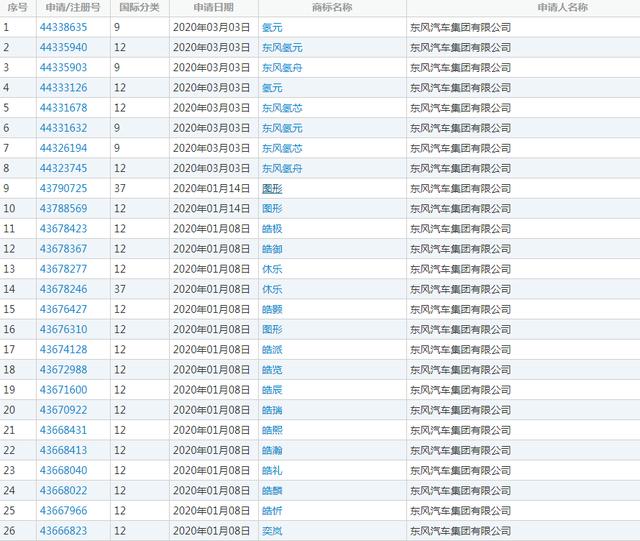Open application number 43668431
This screenshot has height=541, width=640.
tap(63, 430)
